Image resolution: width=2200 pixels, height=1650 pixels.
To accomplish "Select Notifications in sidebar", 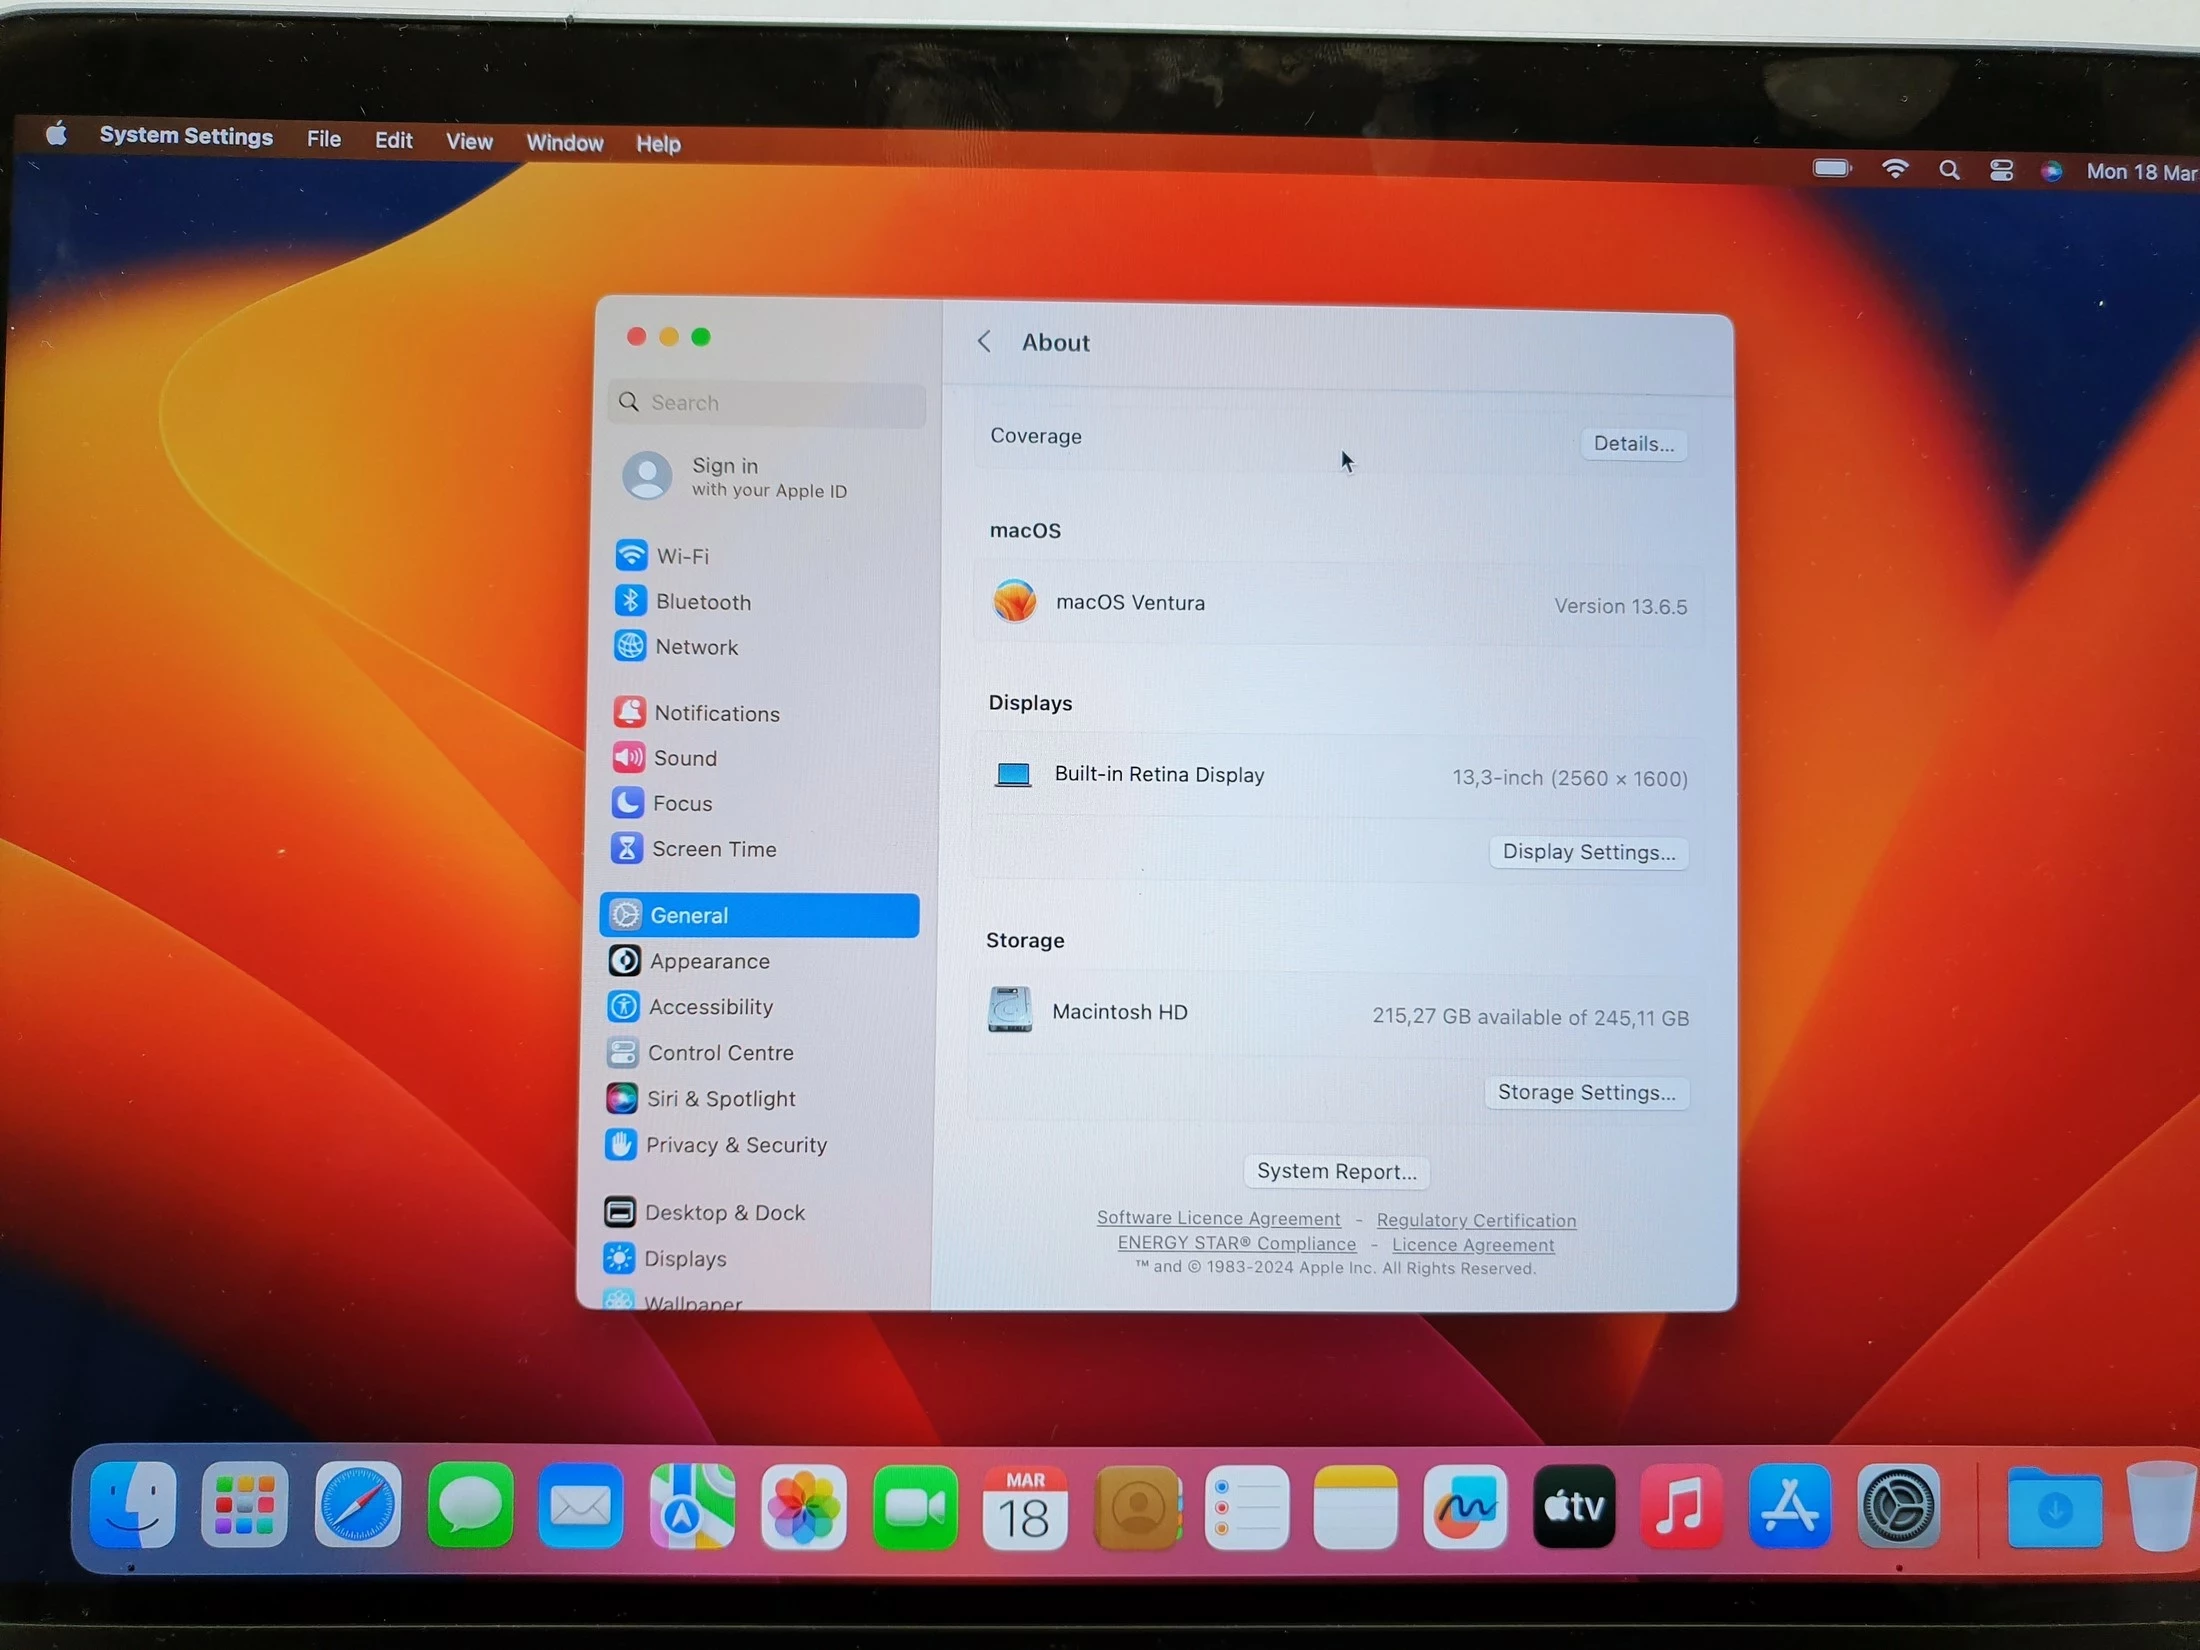I will [763, 712].
